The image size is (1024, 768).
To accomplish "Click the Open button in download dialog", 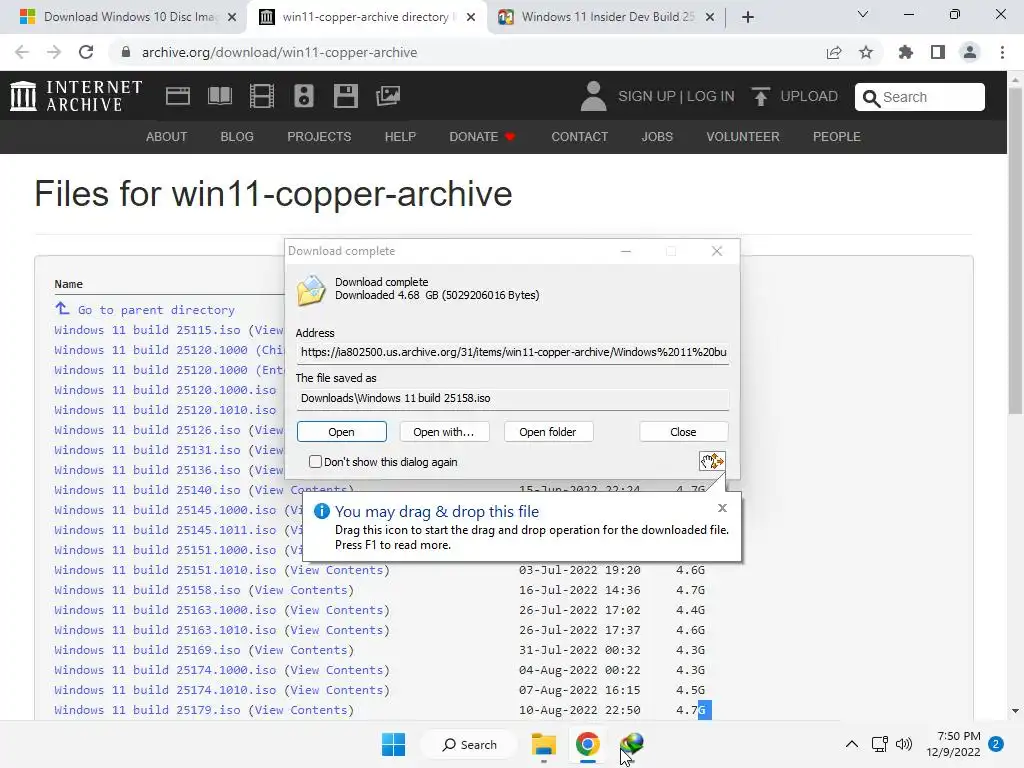I will tap(342, 432).
